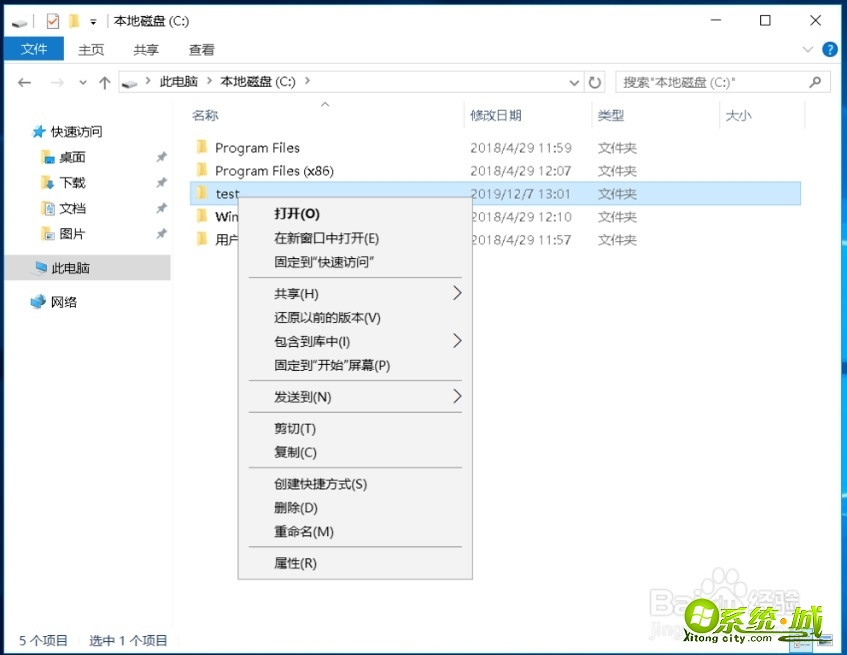847x655 pixels.
Task: Click the Properties icon on the Quick Access Toolbar
Action: (54, 20)
